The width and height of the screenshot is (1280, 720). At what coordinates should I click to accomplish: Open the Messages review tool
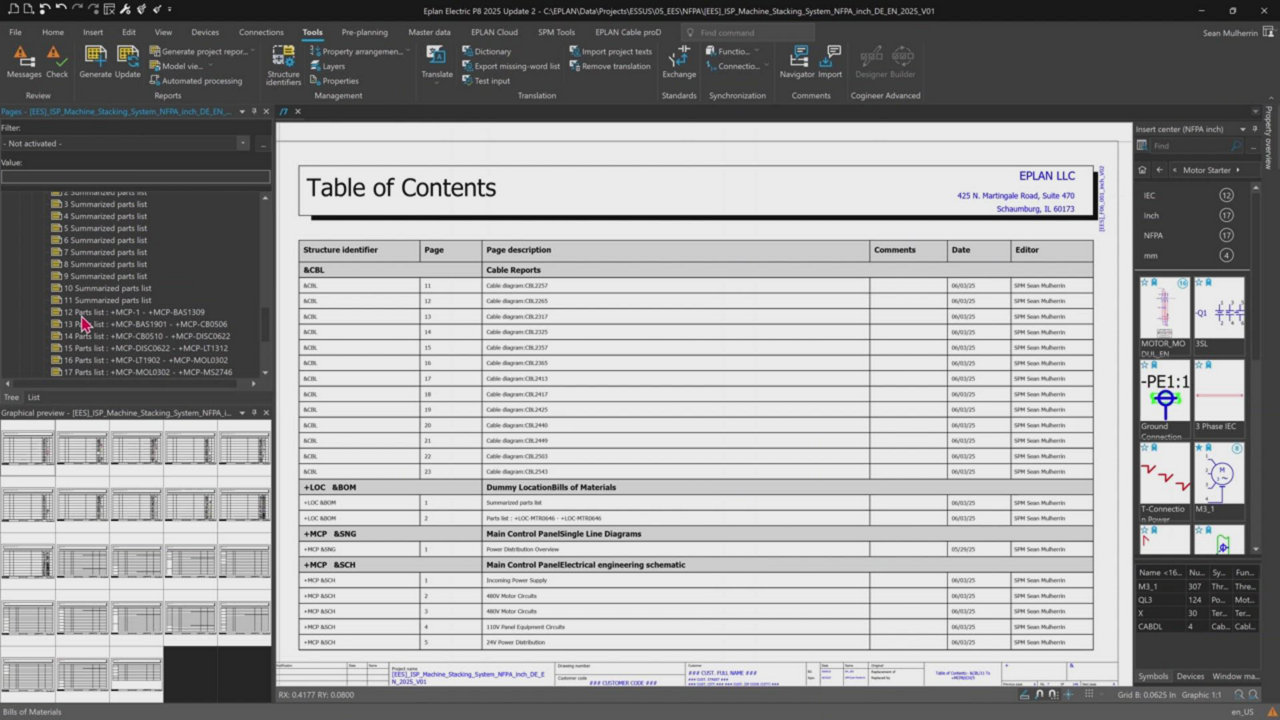(24, 60)
